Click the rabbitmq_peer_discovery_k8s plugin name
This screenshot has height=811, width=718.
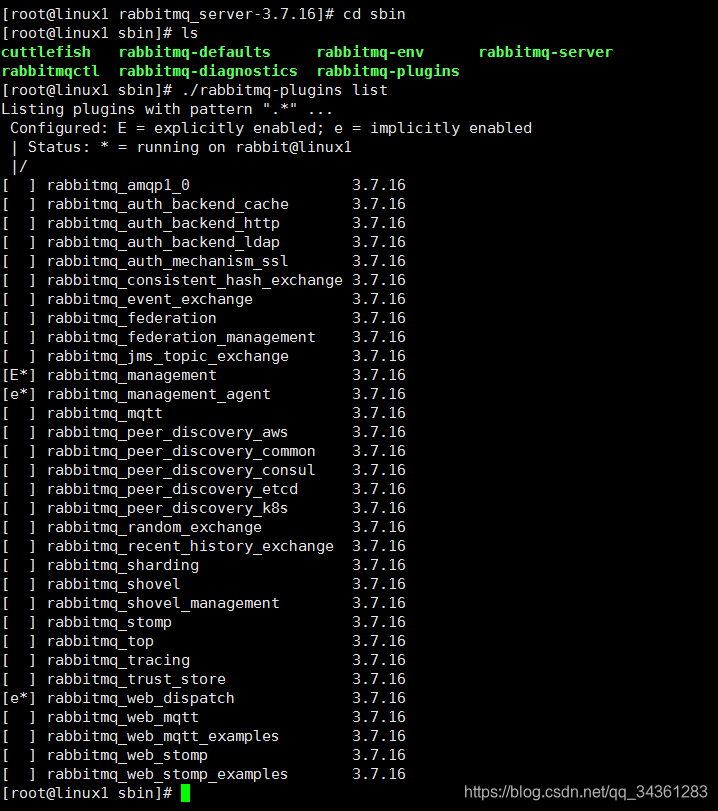pos(167,508)
